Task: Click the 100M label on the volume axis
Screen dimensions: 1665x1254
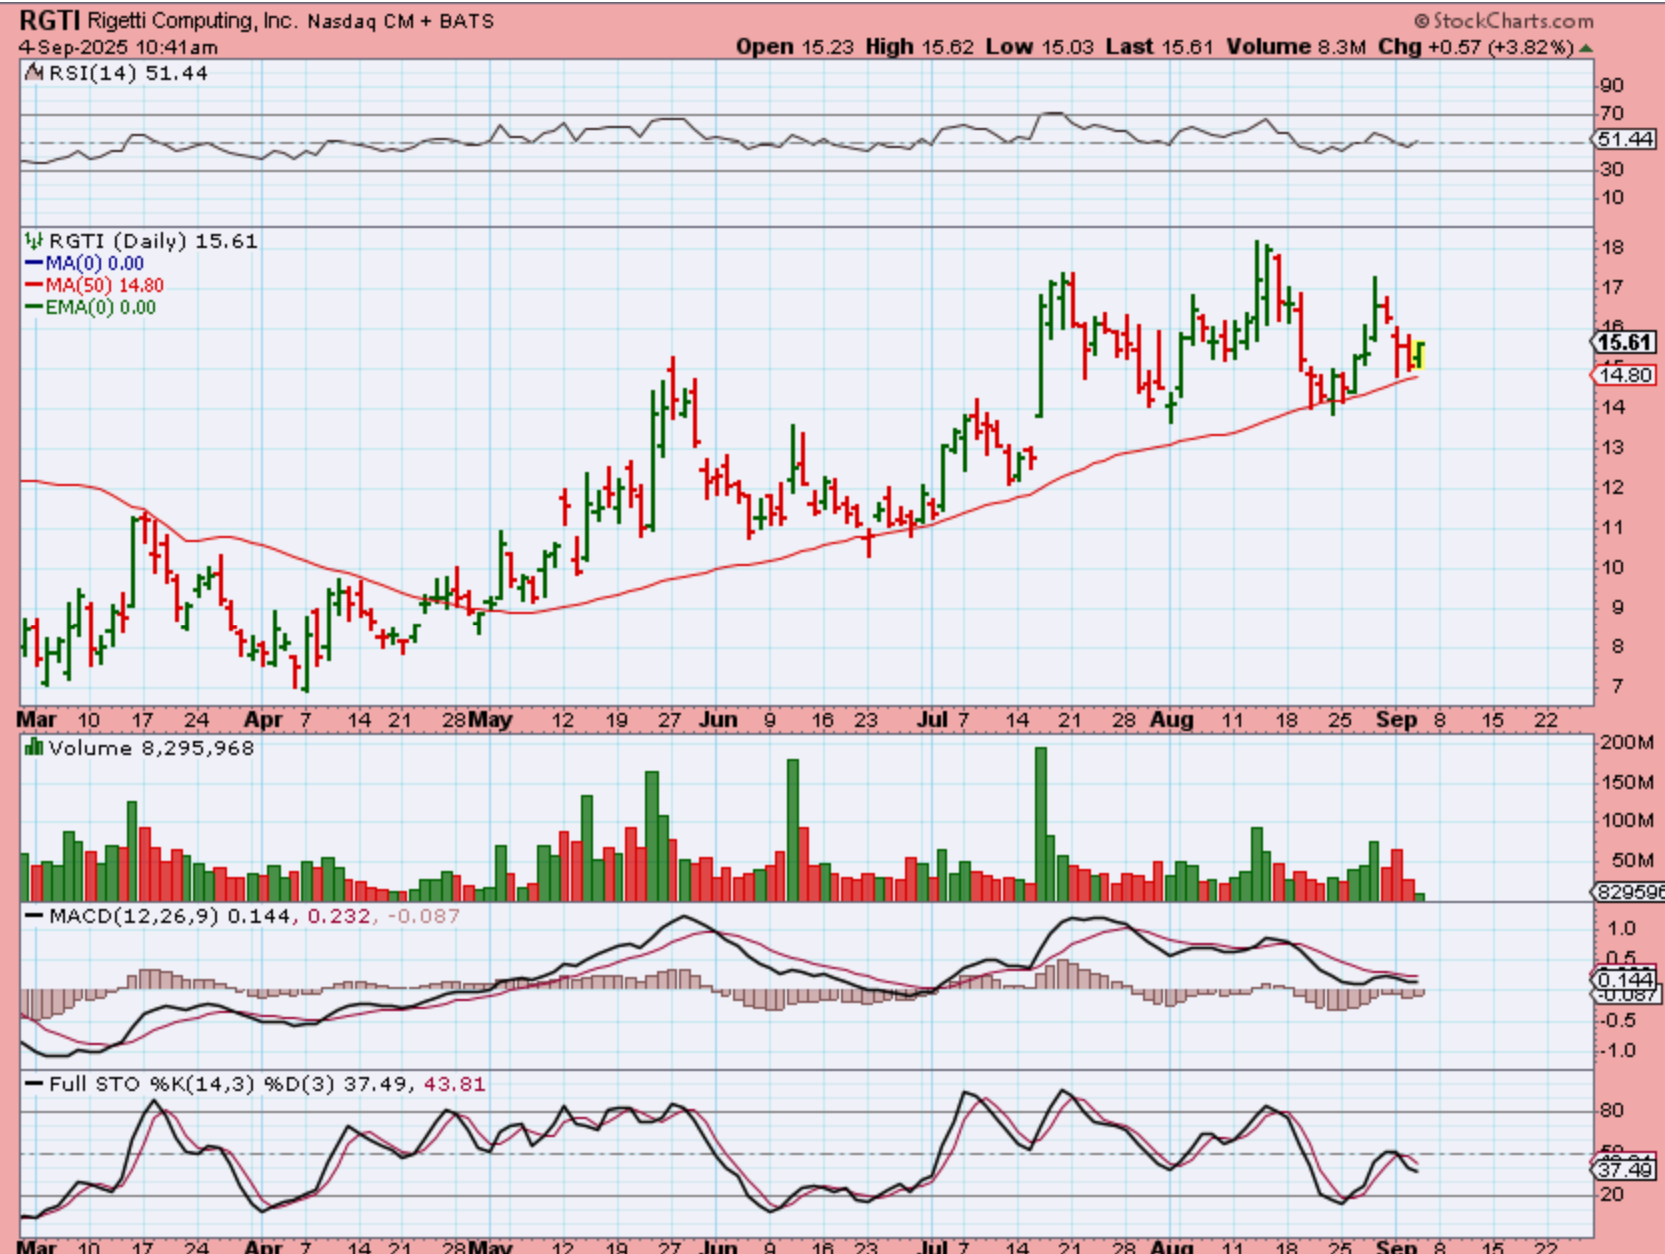Action: 1626,821
